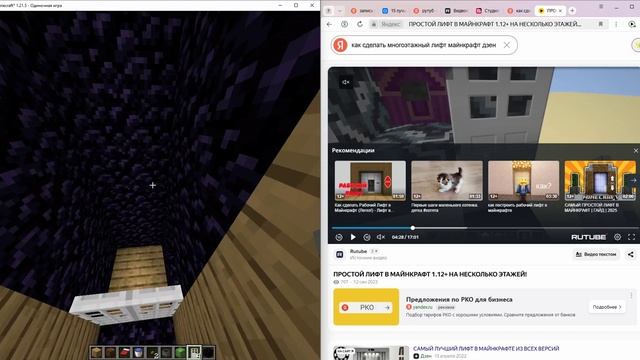
Task: Select the gray block hotbar slot
Action: tap(167, 352)
